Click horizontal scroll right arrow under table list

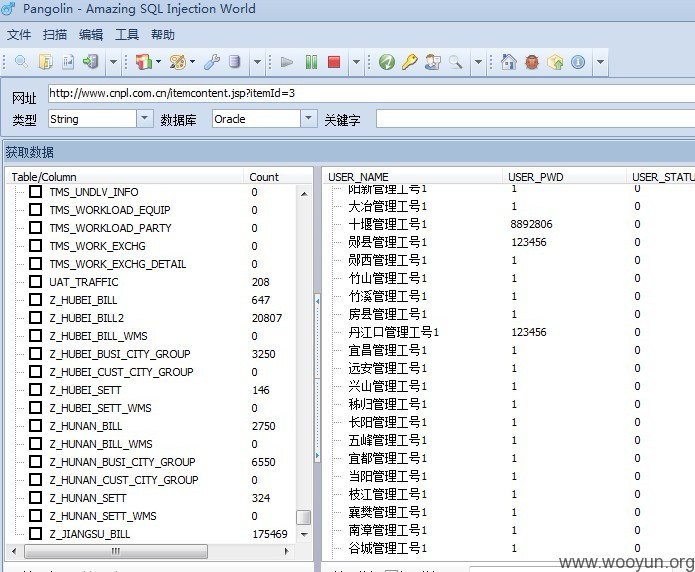coord(286,551)
